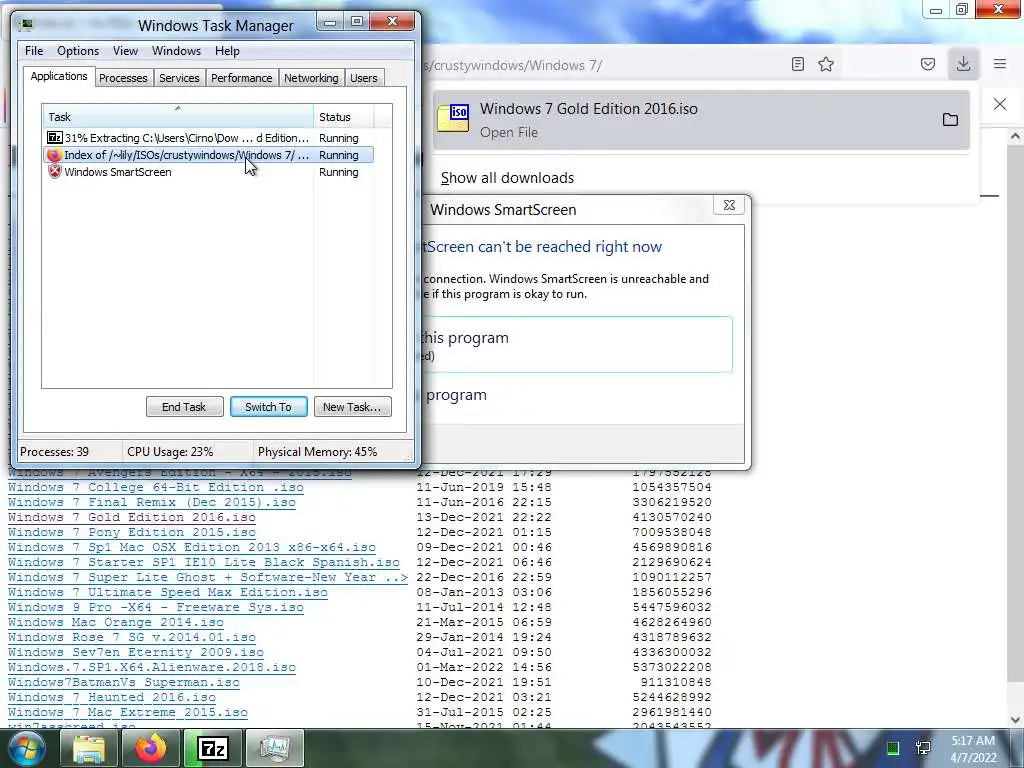This screenshot has height=768, width=1024.
Task: Open Windows 7 Pony Edition 2015.iso link
Action: (131, 532)
